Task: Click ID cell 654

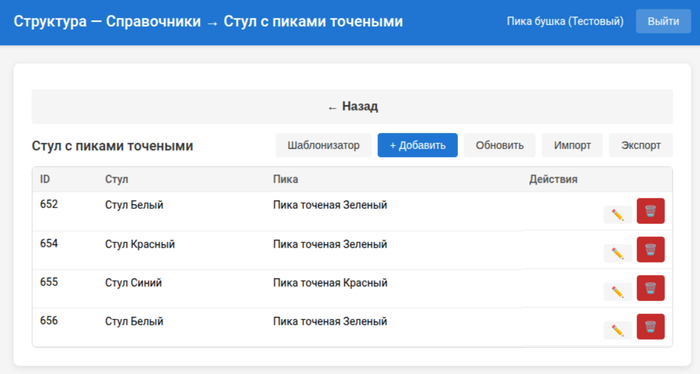Action: (49, 243)
